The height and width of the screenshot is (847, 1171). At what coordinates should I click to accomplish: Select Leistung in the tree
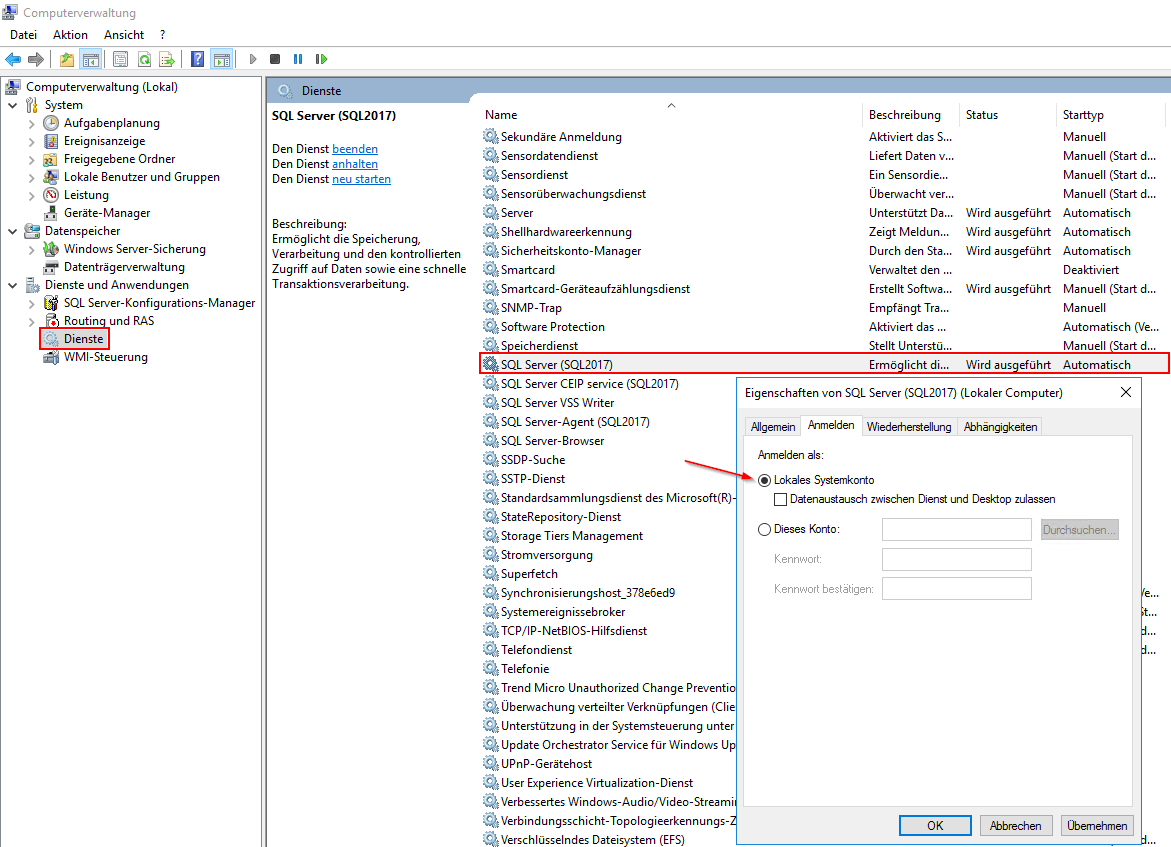click(x=86, y=195)
